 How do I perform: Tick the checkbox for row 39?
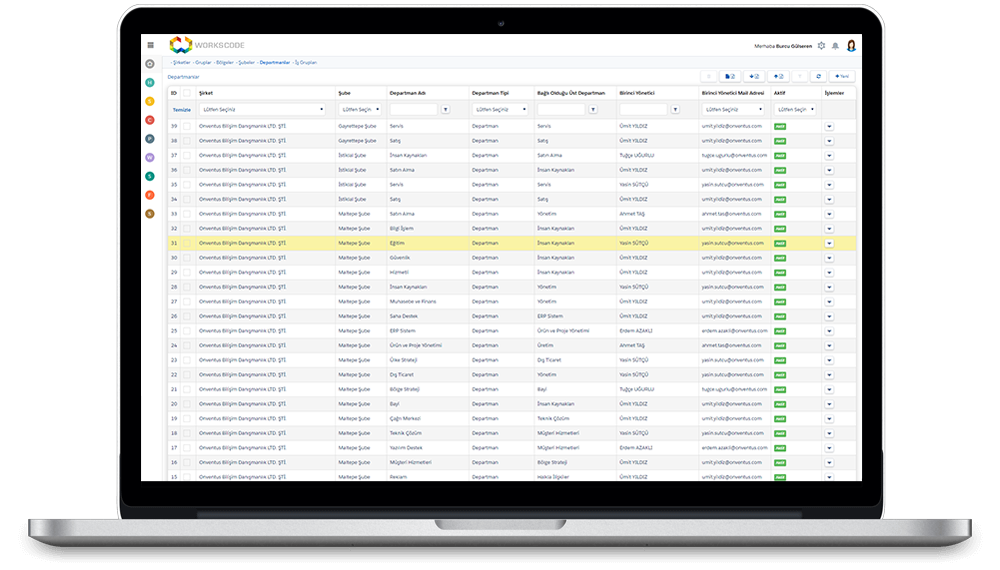click(187, 126)
